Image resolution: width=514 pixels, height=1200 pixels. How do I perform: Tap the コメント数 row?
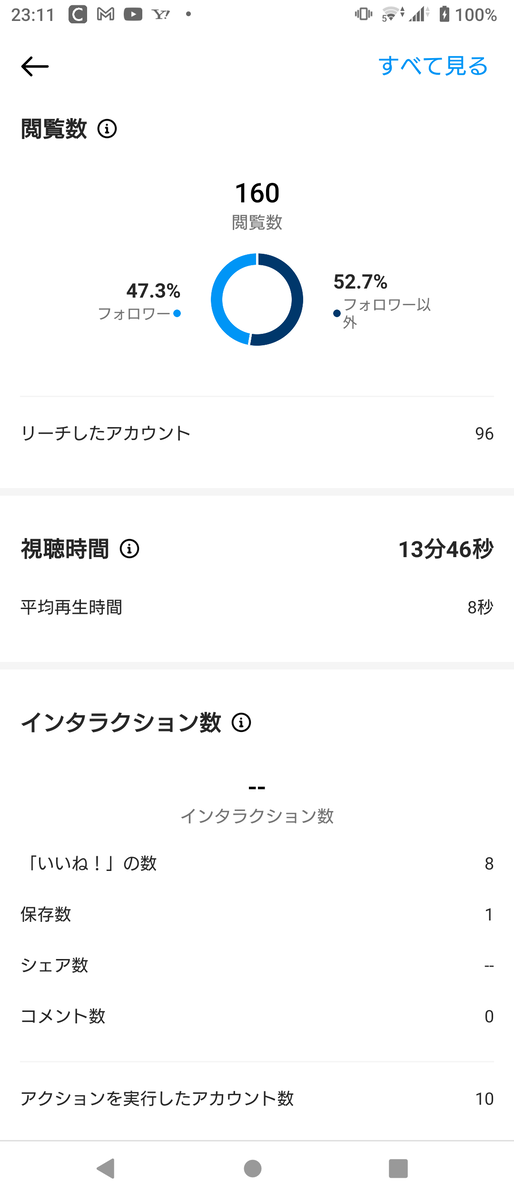[257, 1016]
